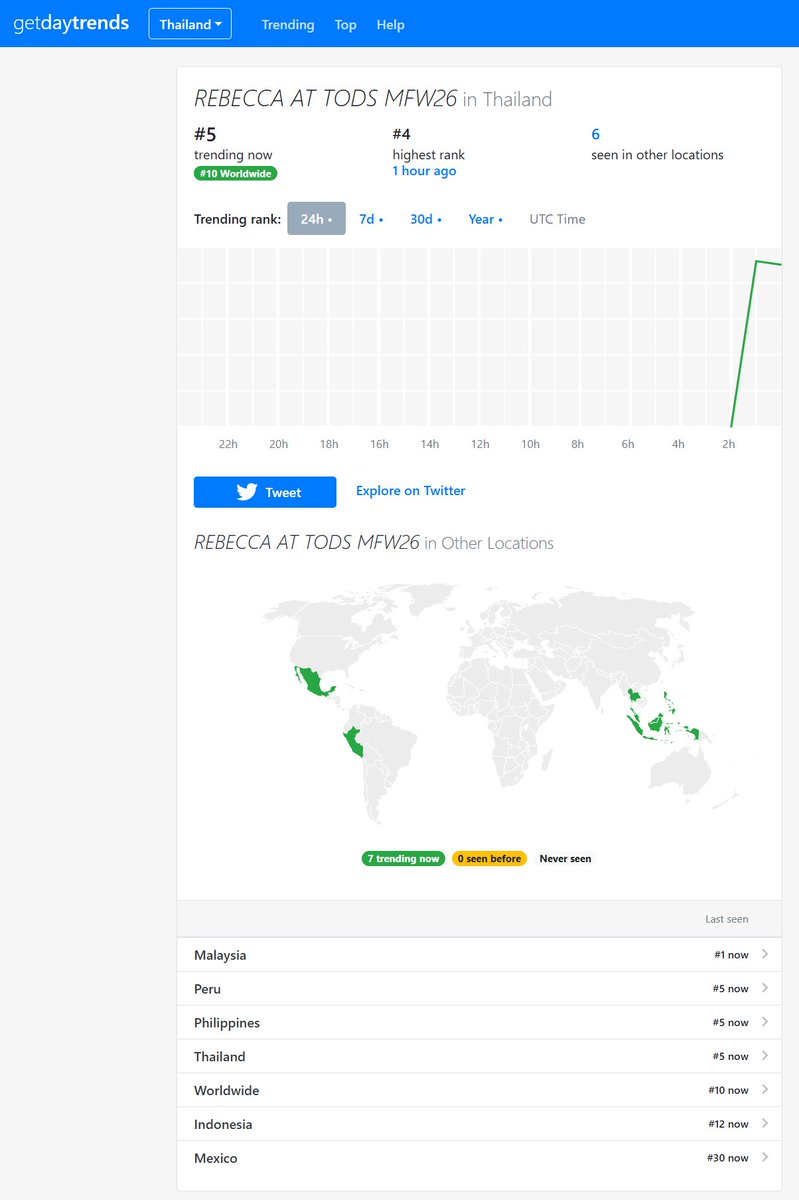Click the chevron arrow in Indonesia row
The height and width of the screenshot is (1200, 799).
(x=765, y=1124)
